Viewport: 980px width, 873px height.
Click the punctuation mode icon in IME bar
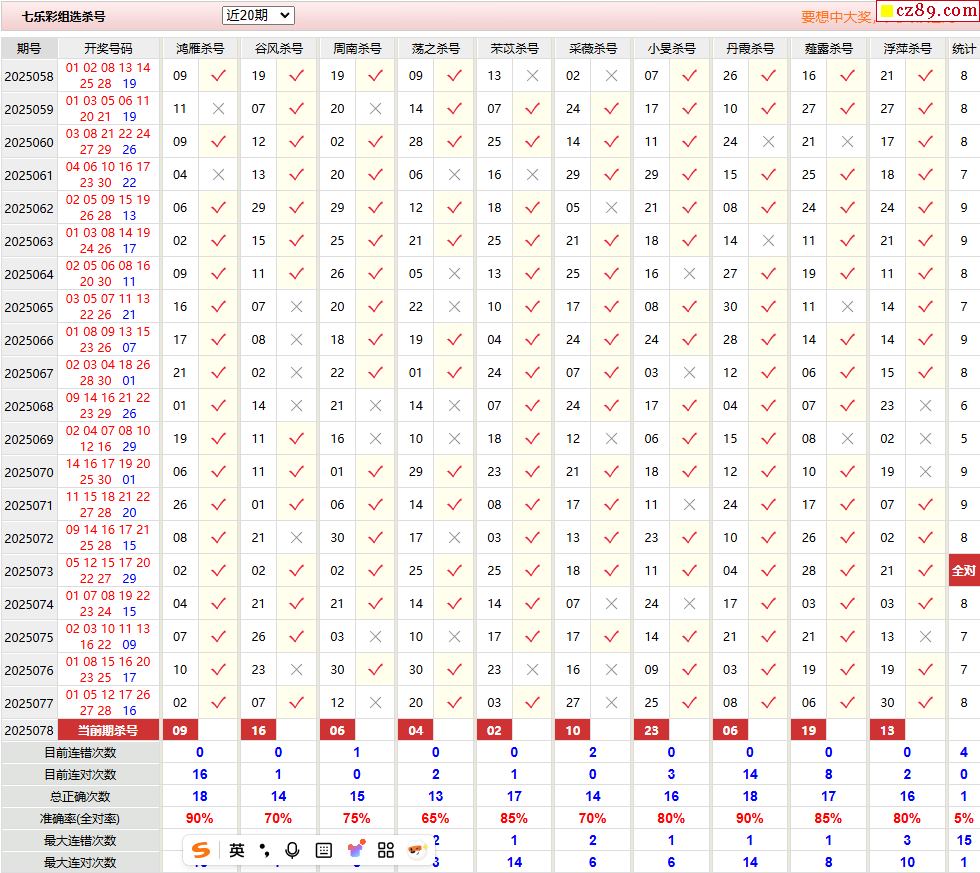click(265, 850)
